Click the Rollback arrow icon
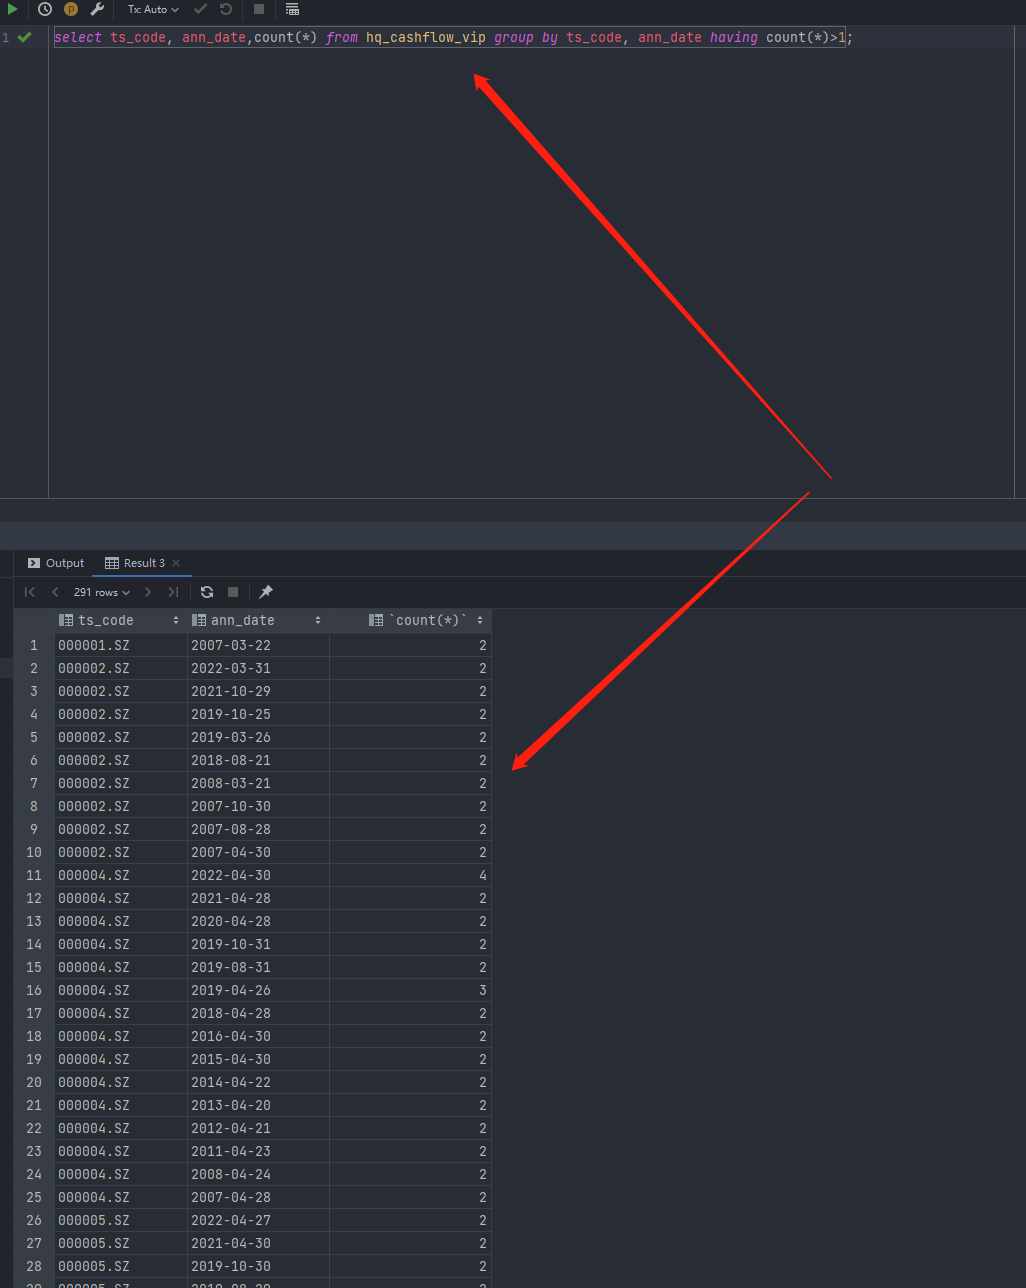Screen dimensions: 1026x1288 pos(226,9)
